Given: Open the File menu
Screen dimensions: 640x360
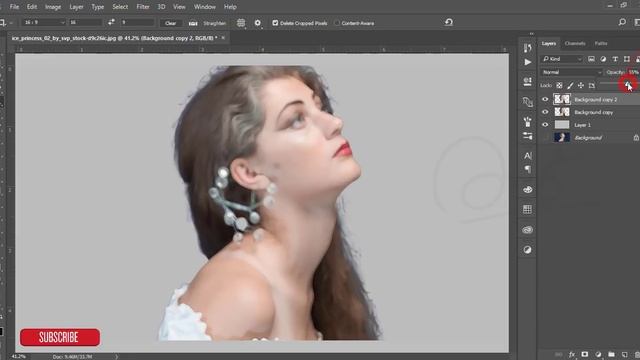Looking at the screenshot, I should pos(14,7).
